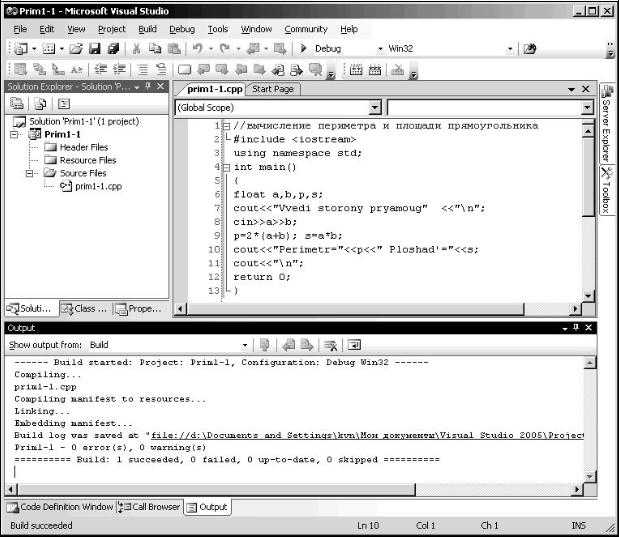The width and height of the screenshot is (619, 537).
Task: Click the Decrease Indent icon
Action: point(101,69)
